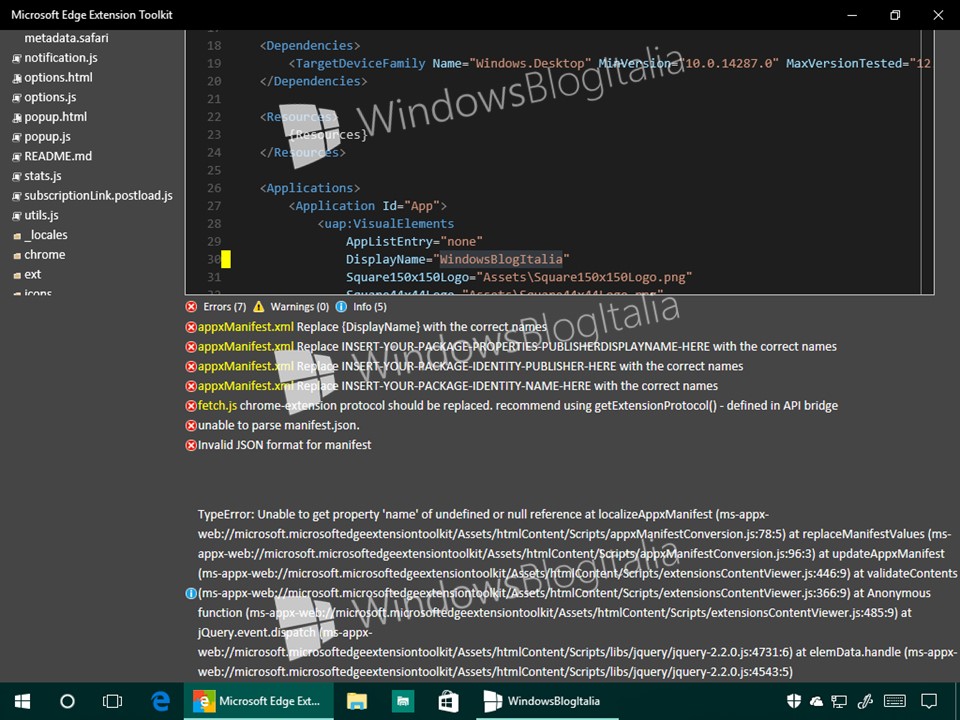Open popup.html file
960x720 pixels.
point(50,116)
